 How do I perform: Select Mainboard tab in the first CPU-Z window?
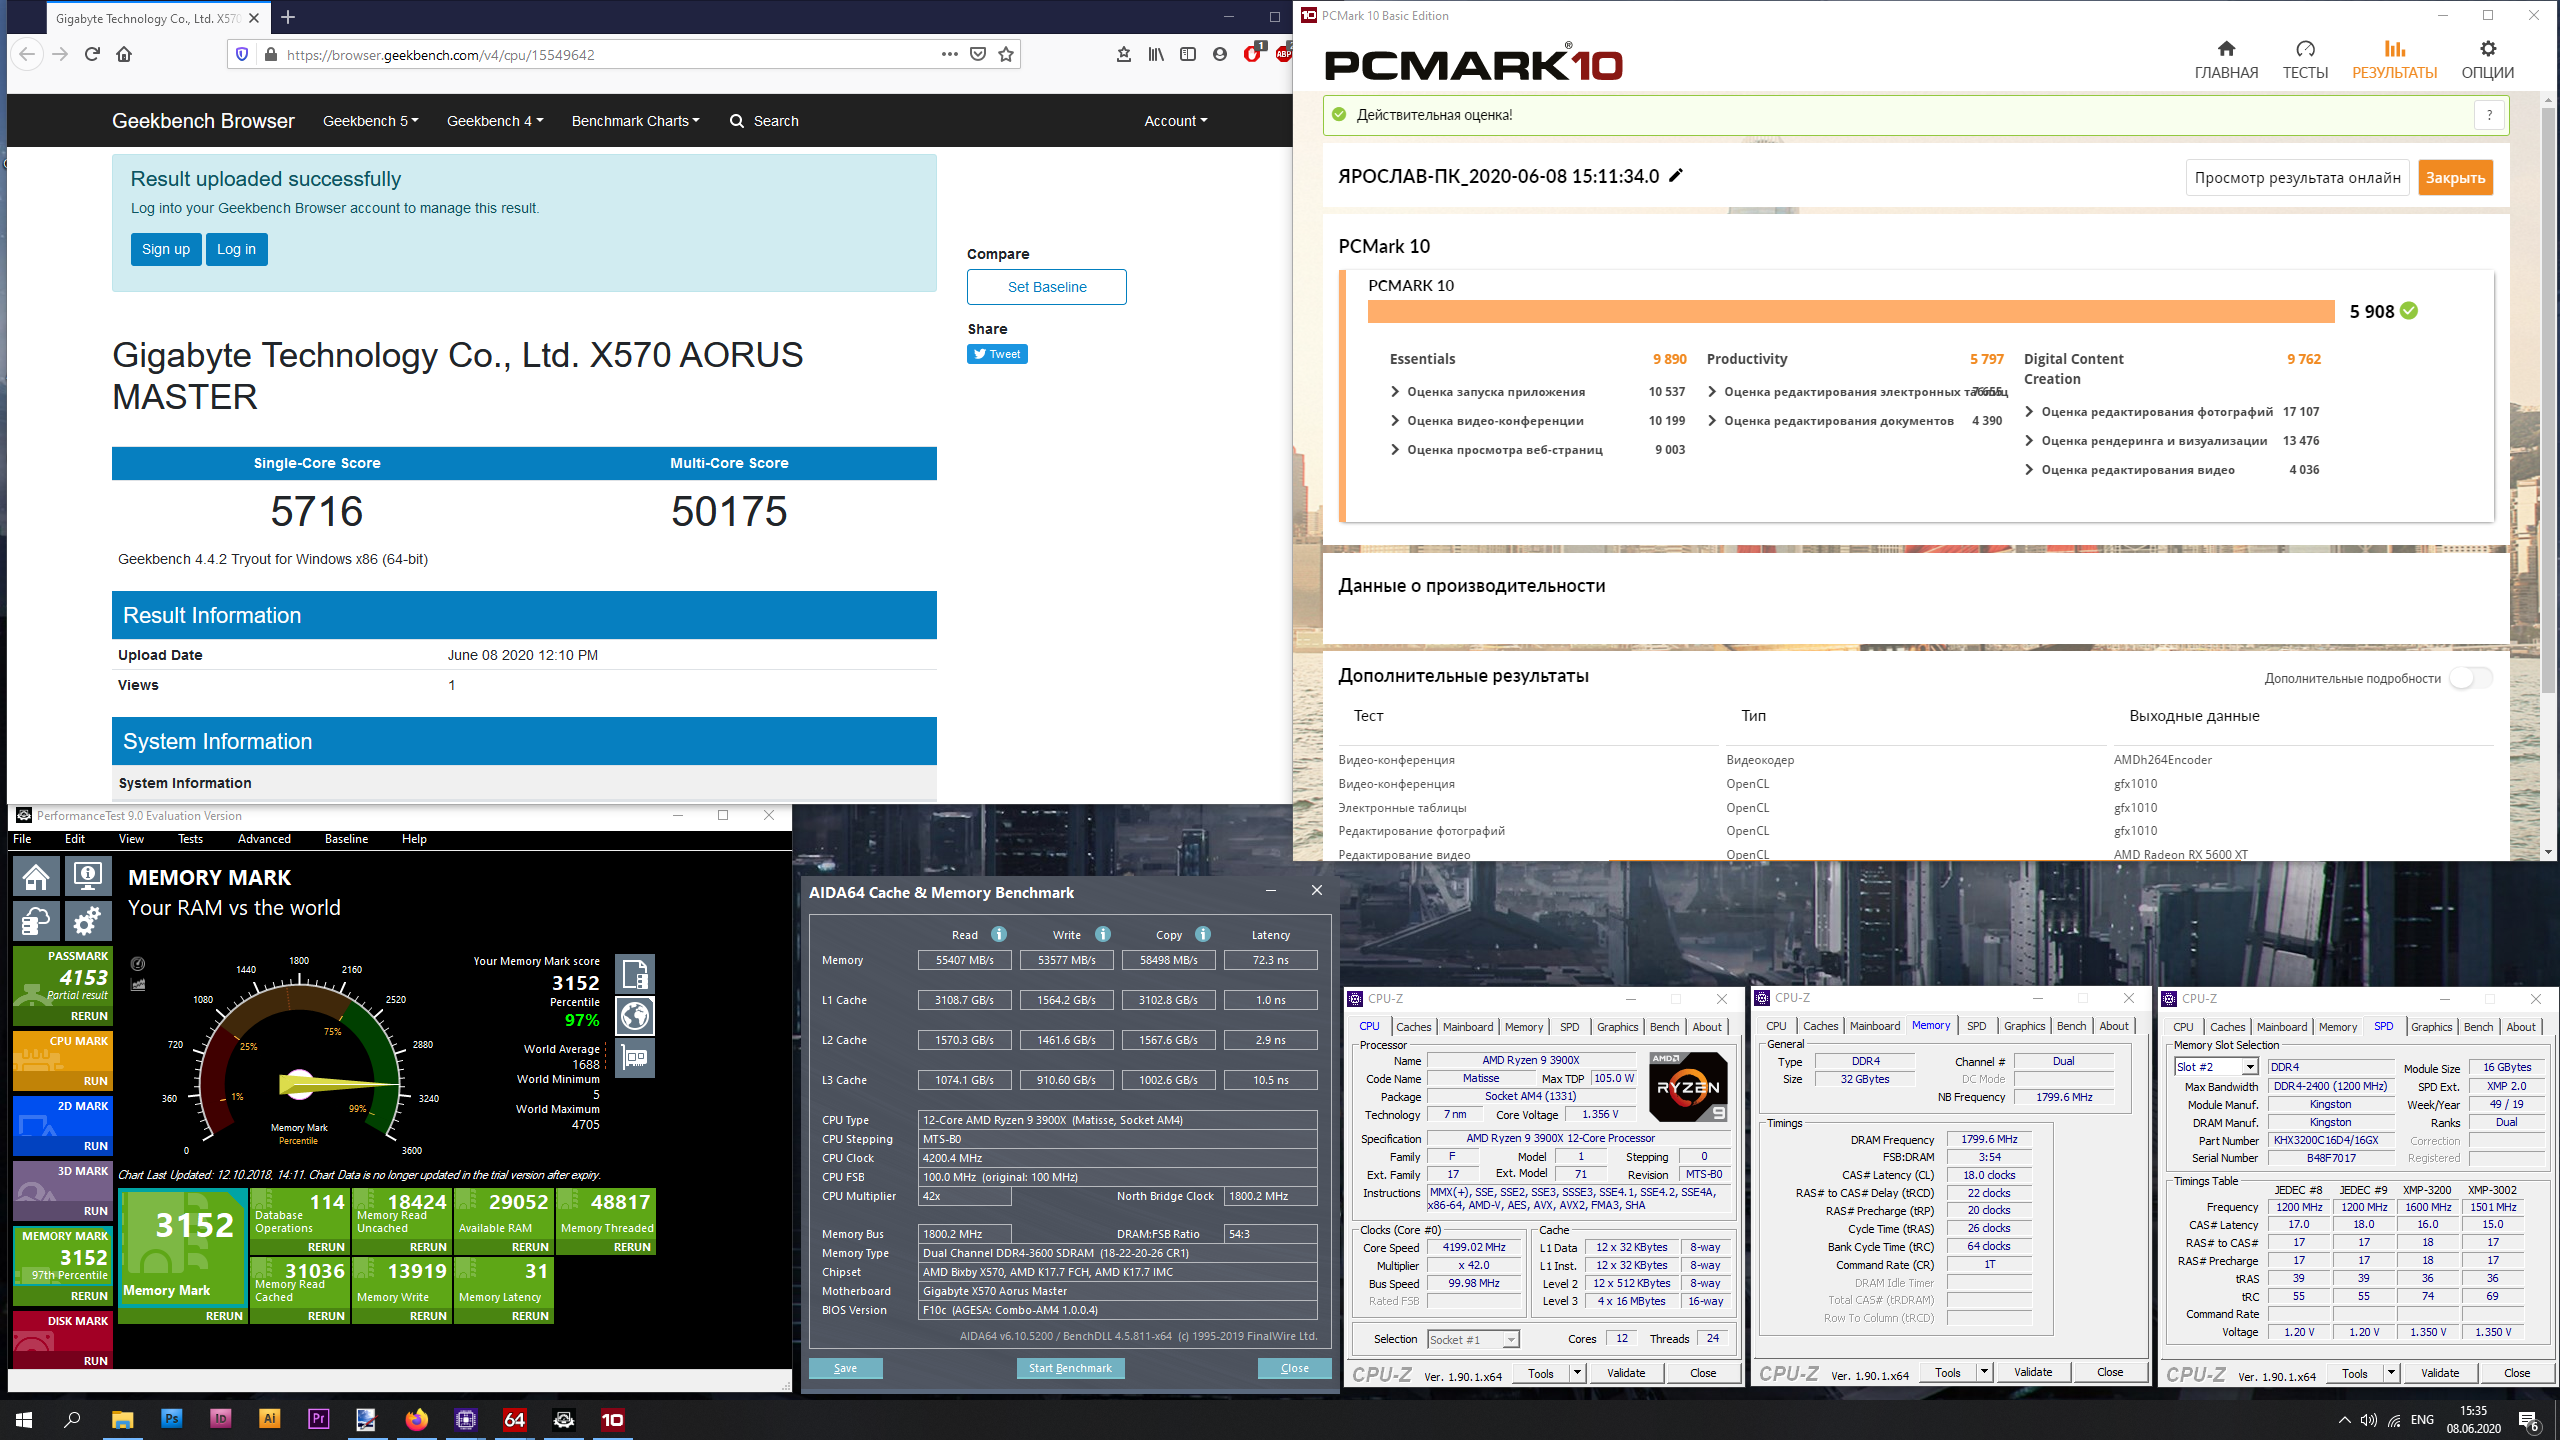point(1467,1027)
